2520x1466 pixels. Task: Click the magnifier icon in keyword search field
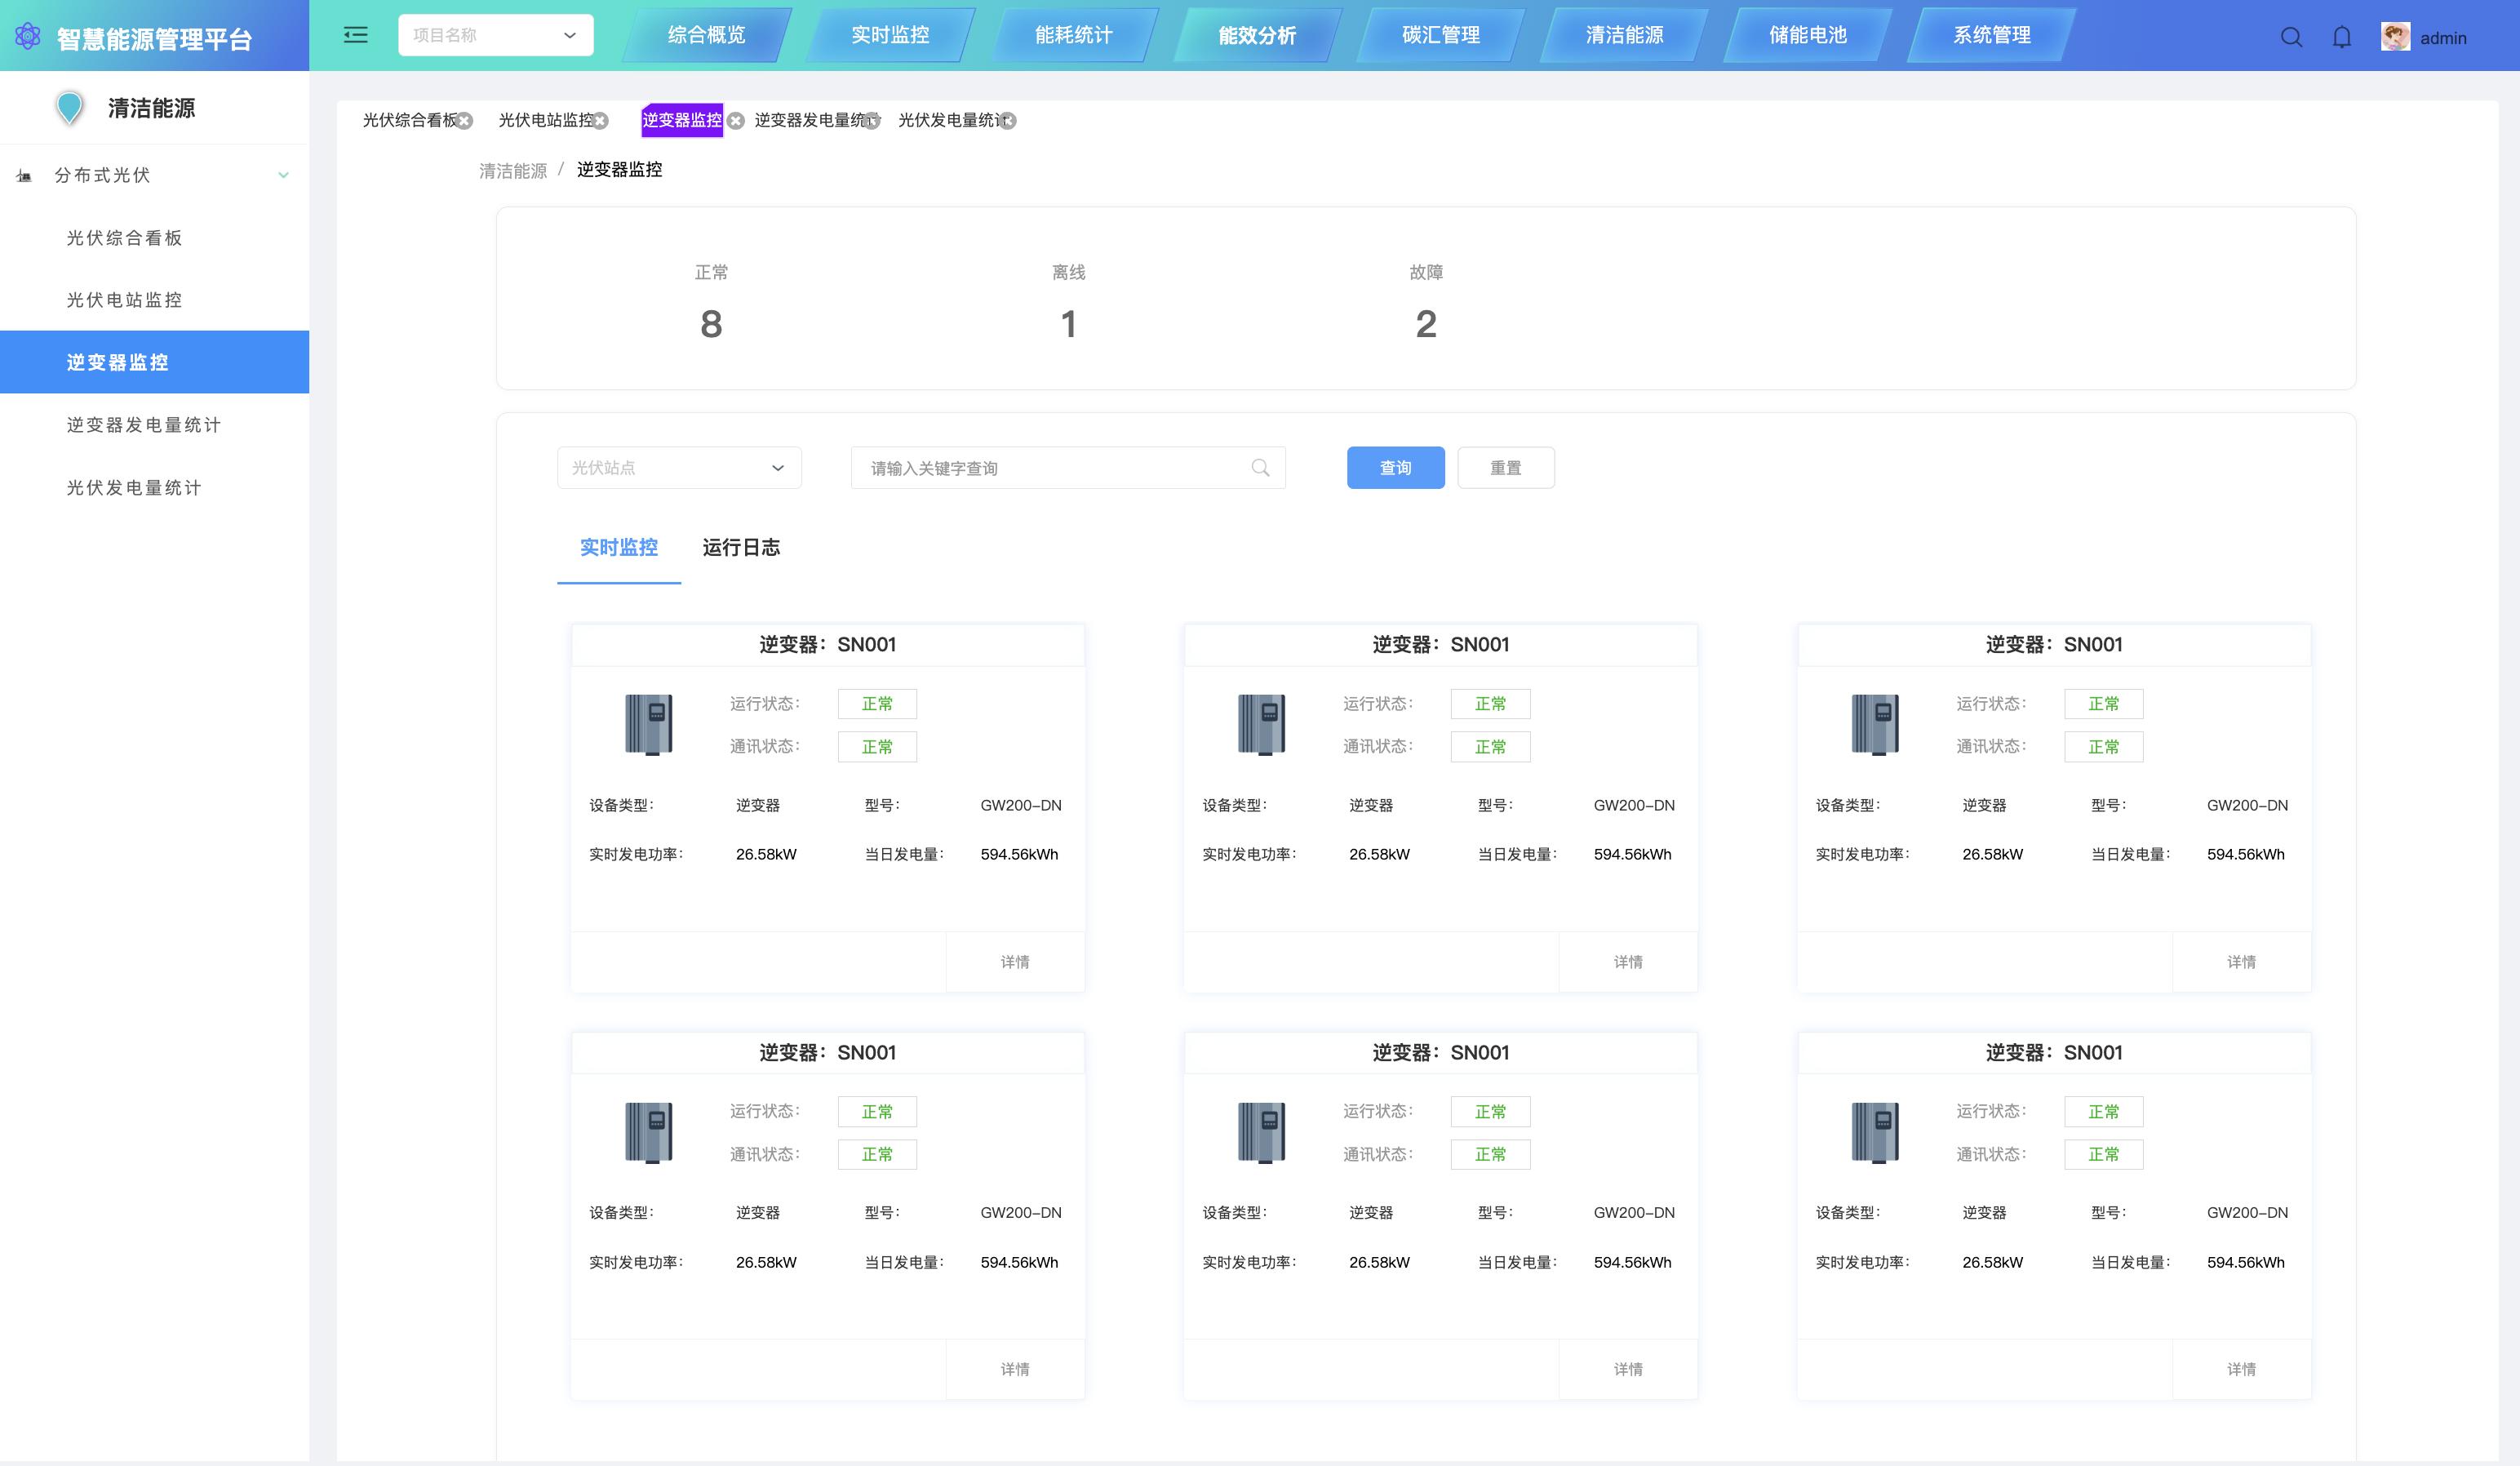tap(1260, 468)
